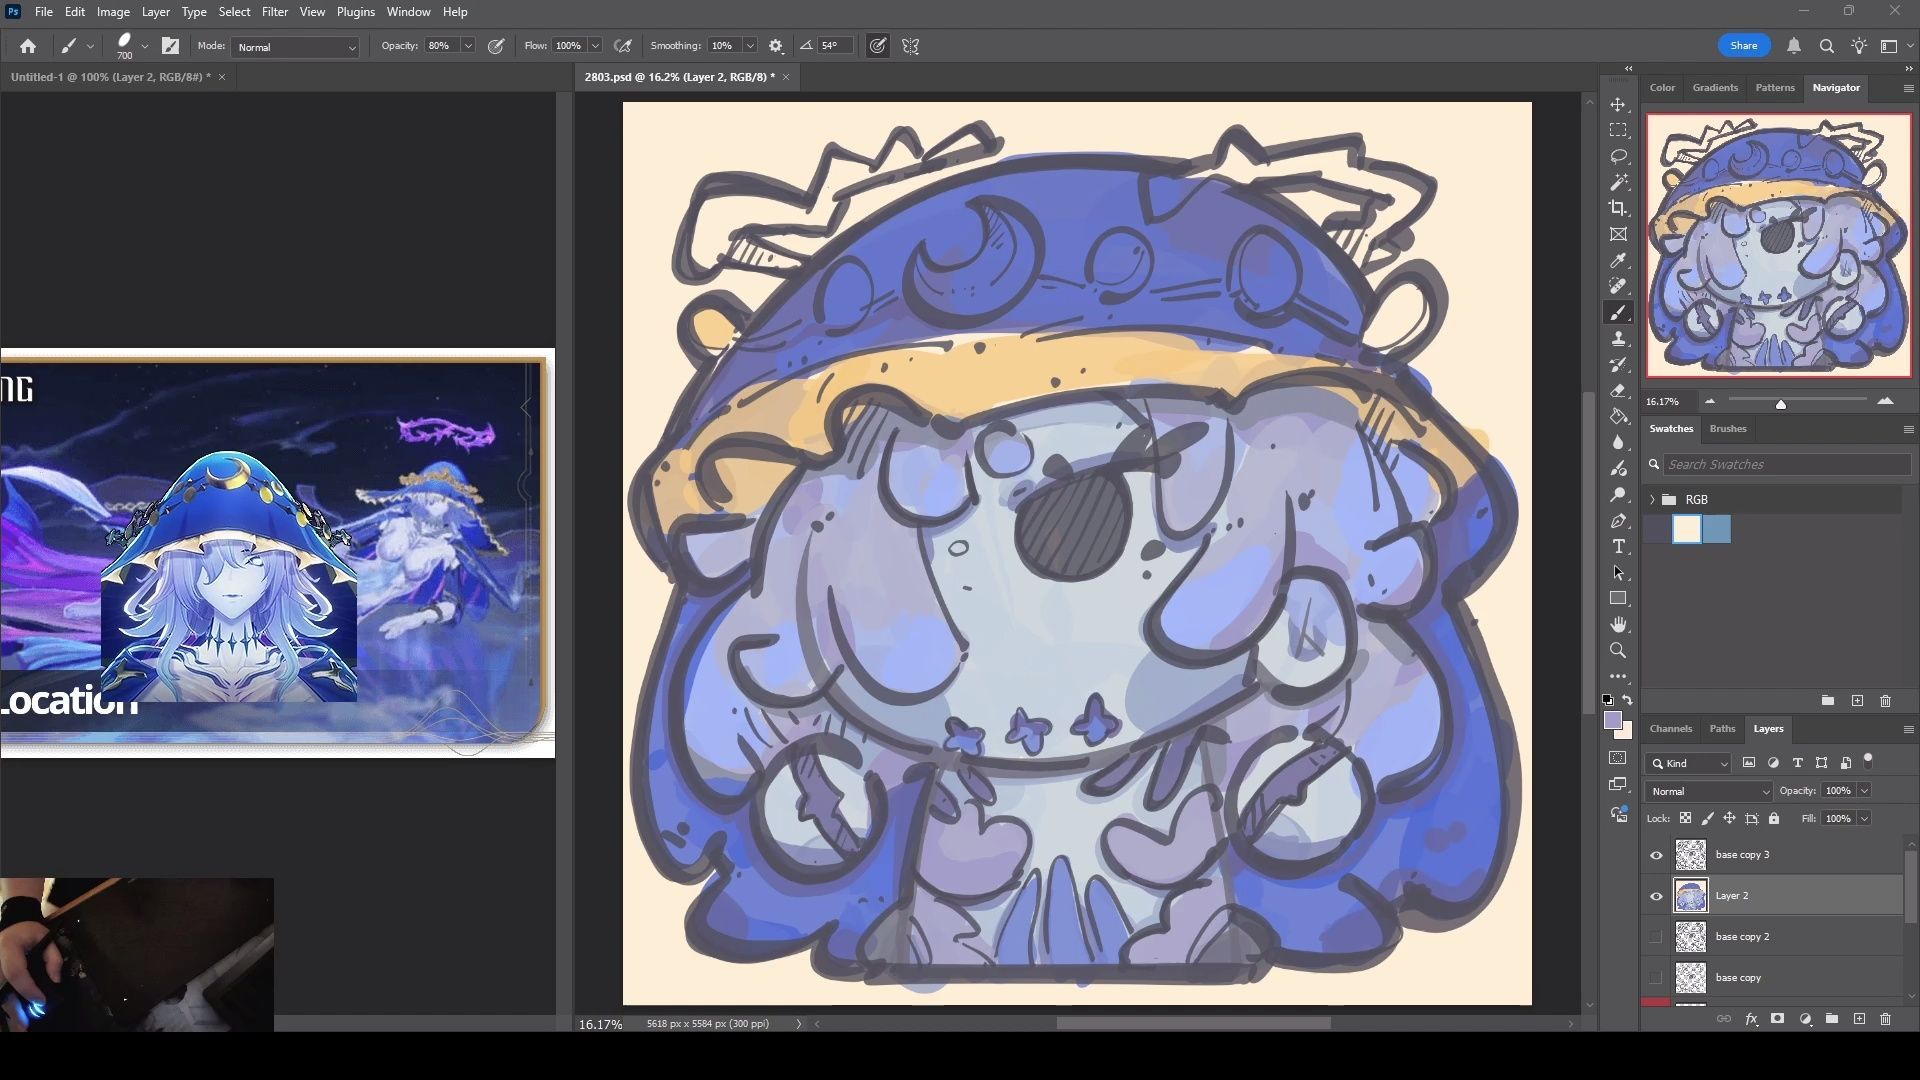Viewport: 1920px width, 1080px height.
Task: Open the layer fx styles menu
Action: (x=1751, y=1019)
